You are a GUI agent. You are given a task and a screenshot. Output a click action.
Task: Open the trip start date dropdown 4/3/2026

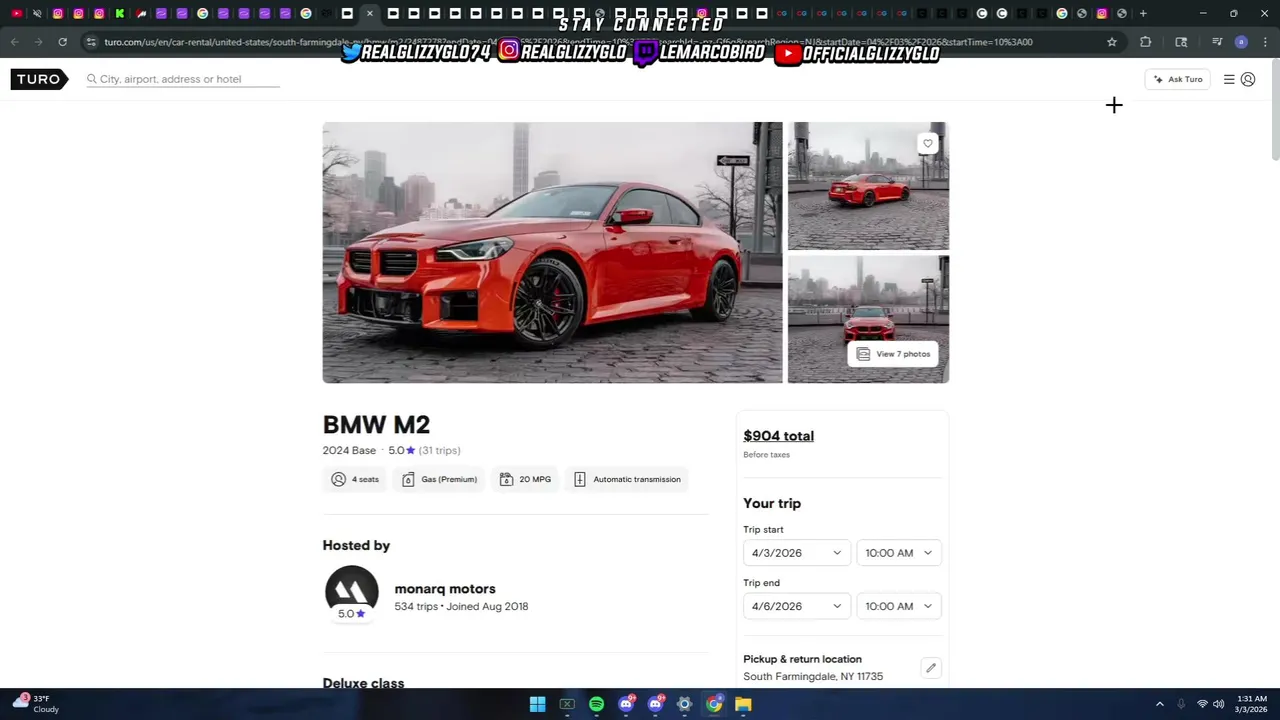797,553
